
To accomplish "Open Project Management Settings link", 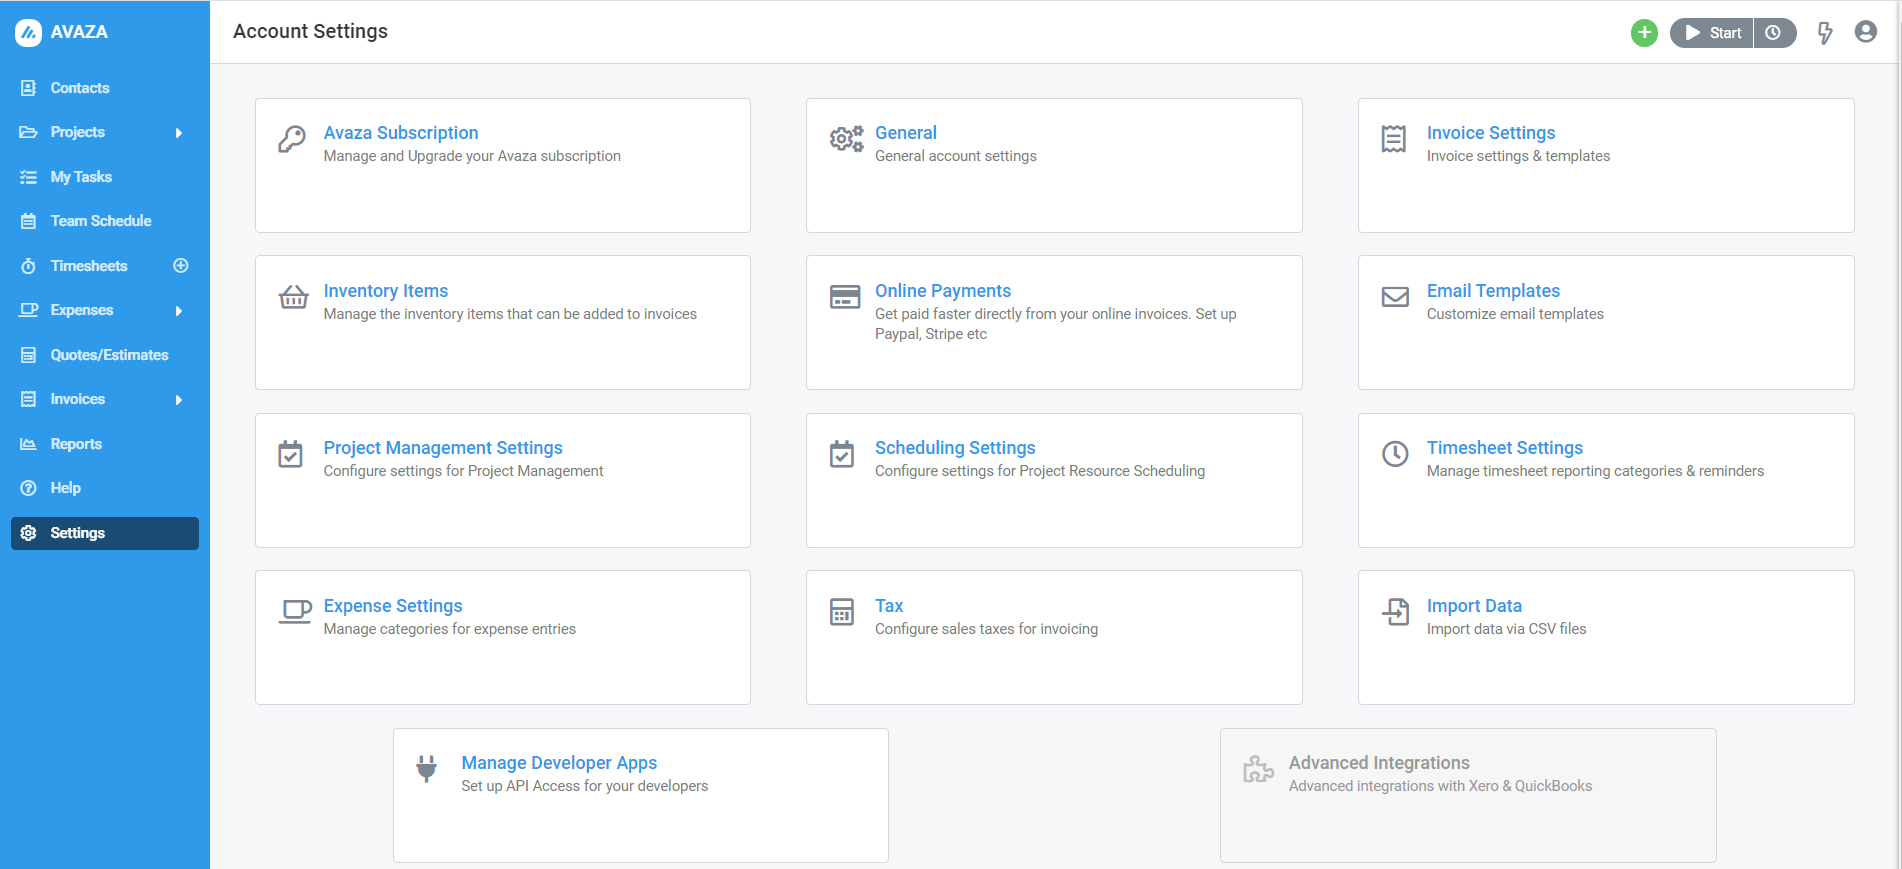I will (x=443, y=448).
